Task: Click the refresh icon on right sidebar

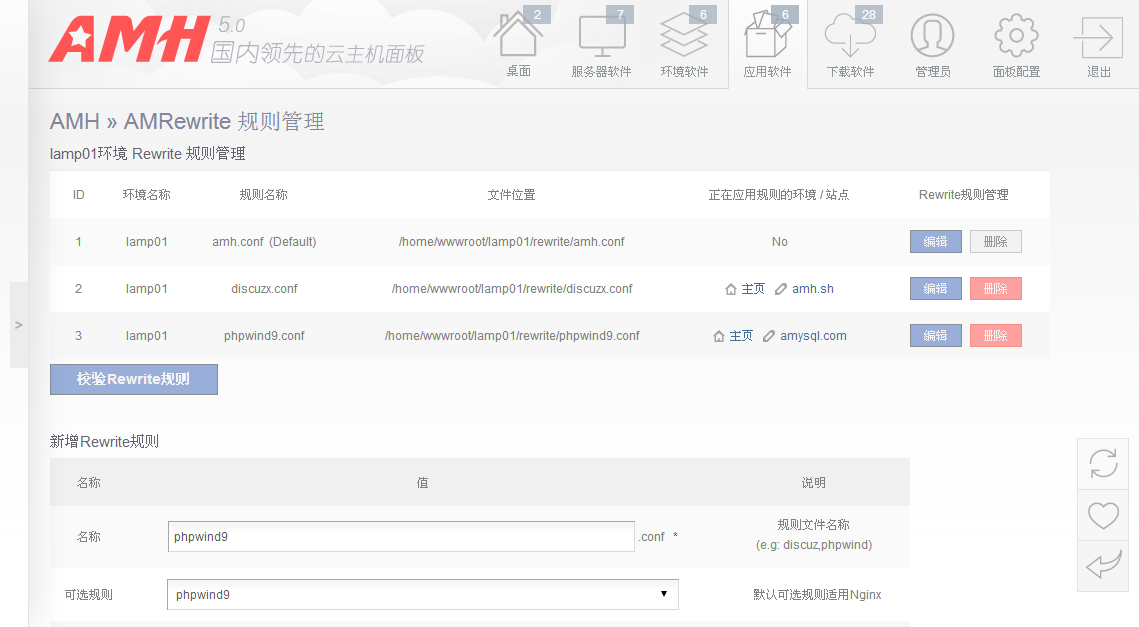Action: [x=1102, y=464]
